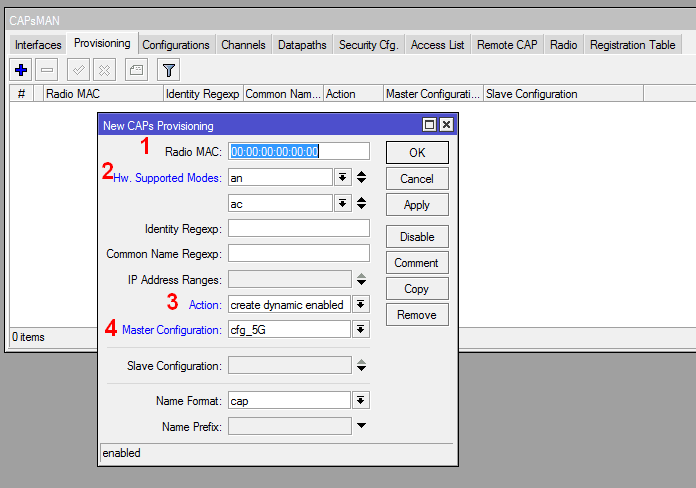The image size is (696, 488).
Task: Expand the Name Prefix field arrow
Action: [x=361, y=426]
